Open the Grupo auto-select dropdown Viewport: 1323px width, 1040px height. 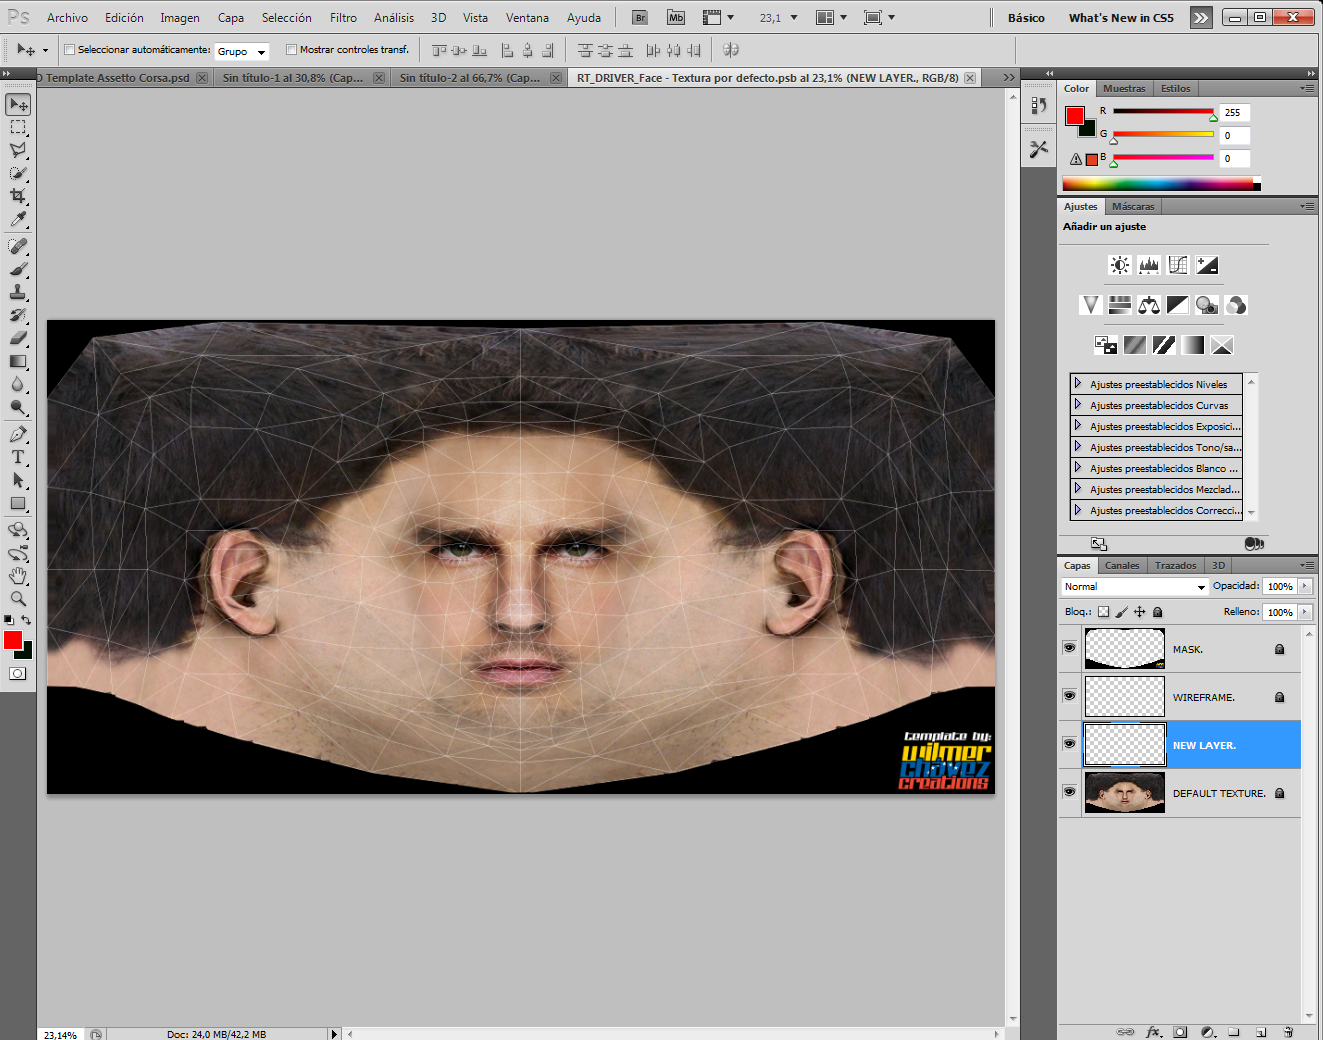[x=242, y=51]
